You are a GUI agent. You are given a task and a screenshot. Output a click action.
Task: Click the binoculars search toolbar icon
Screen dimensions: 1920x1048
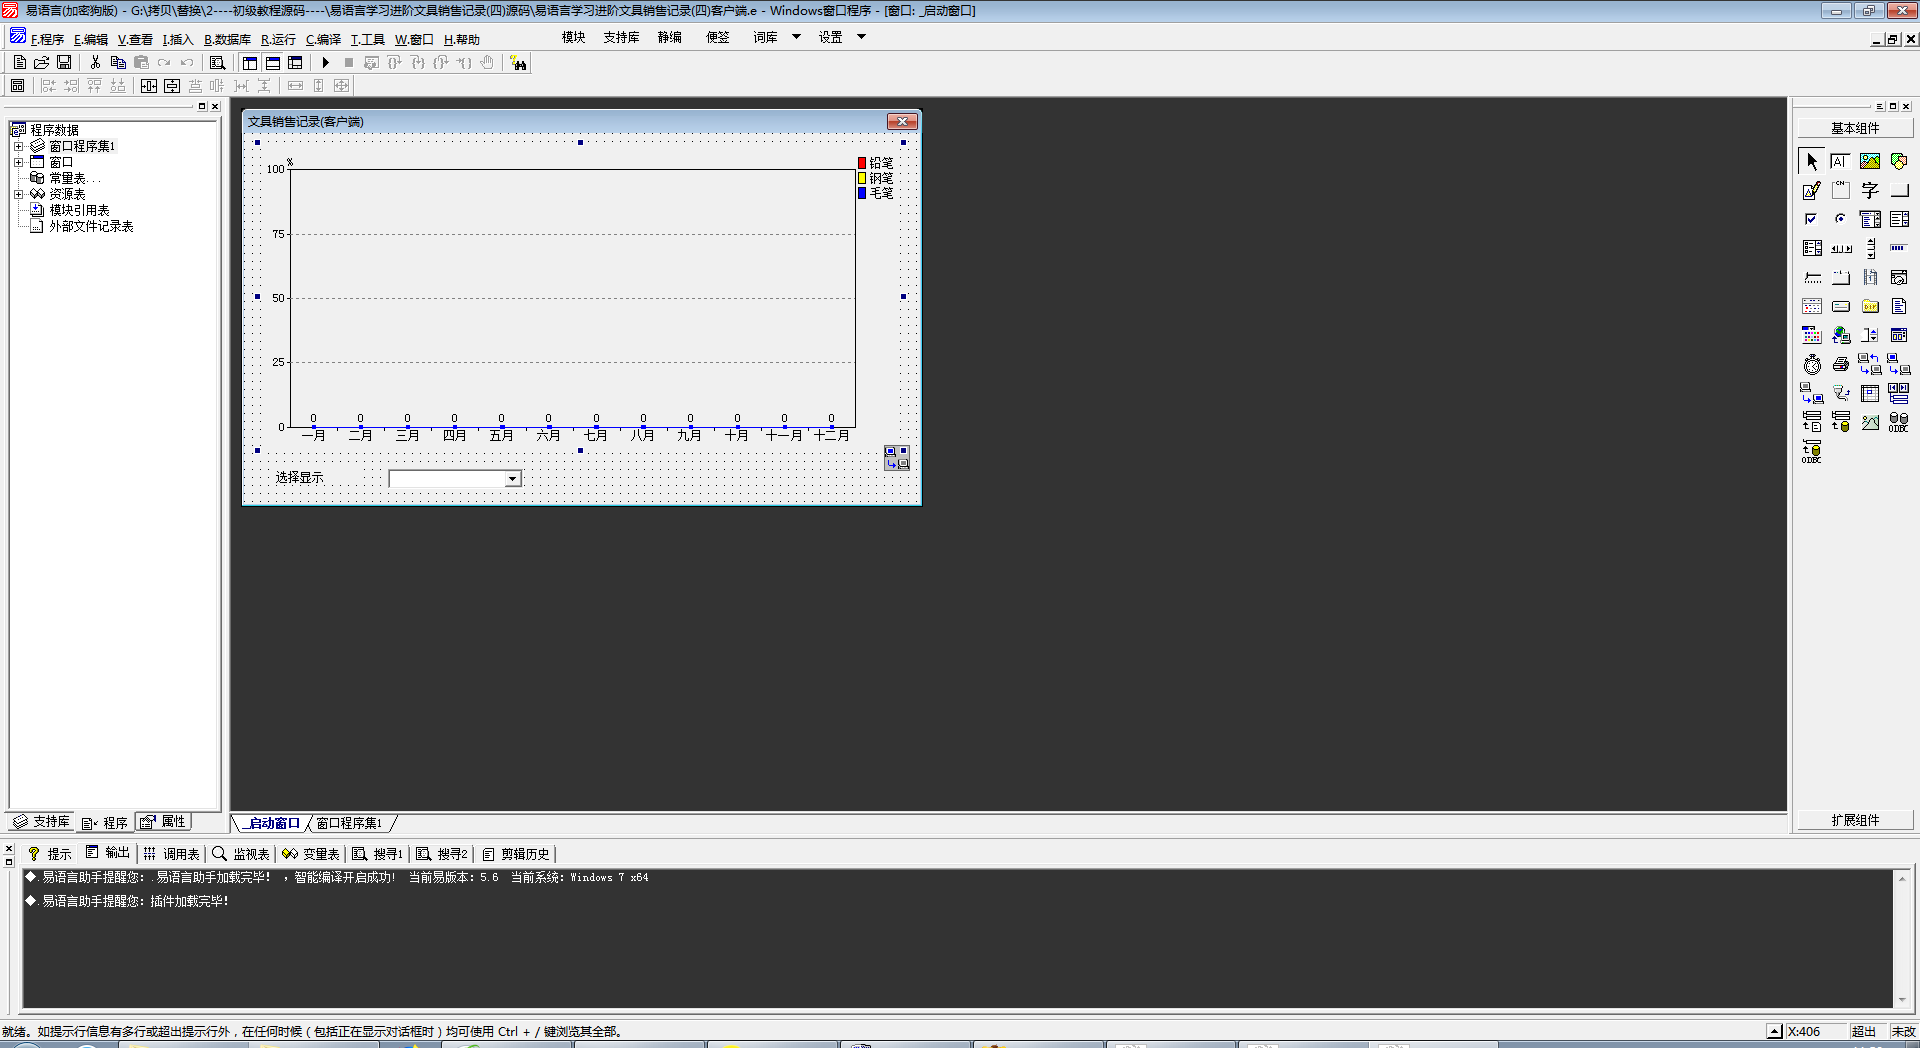point(518,63)
